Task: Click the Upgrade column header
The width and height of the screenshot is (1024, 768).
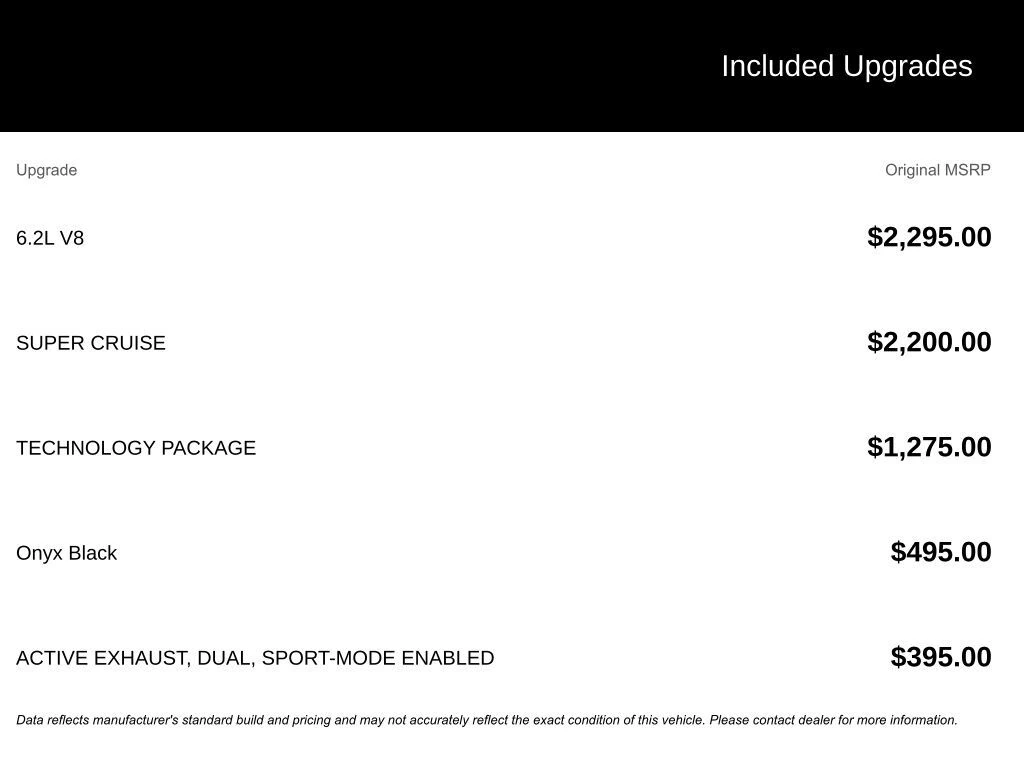Action: pyautogui.click(x=46, y=170)
